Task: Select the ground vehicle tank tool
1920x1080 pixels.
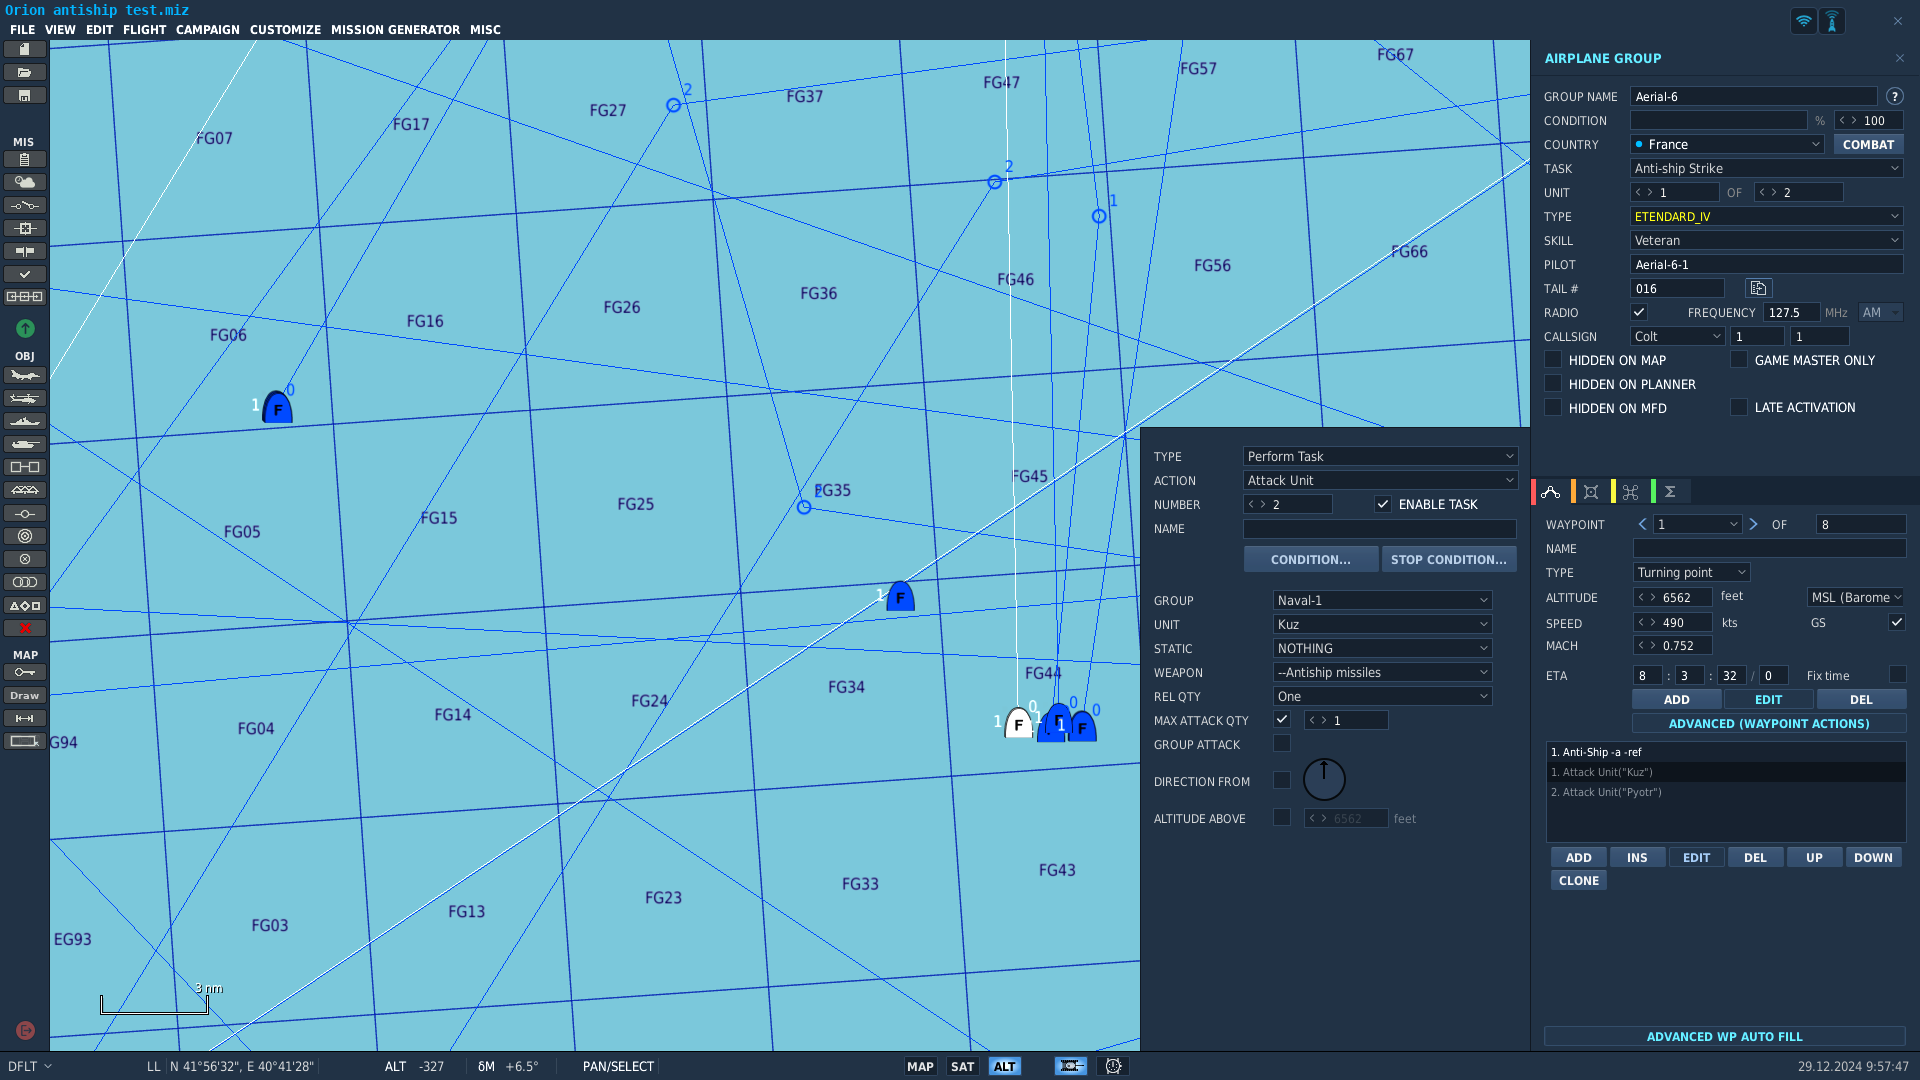Action: click(x=25, y=444)
